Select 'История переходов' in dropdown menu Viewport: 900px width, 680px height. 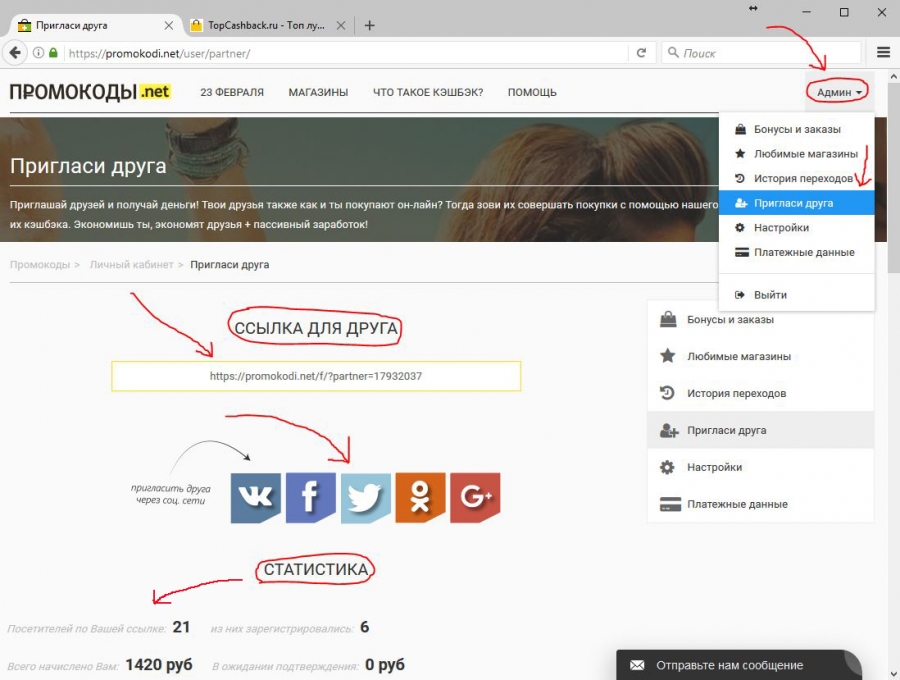[797, 178]
